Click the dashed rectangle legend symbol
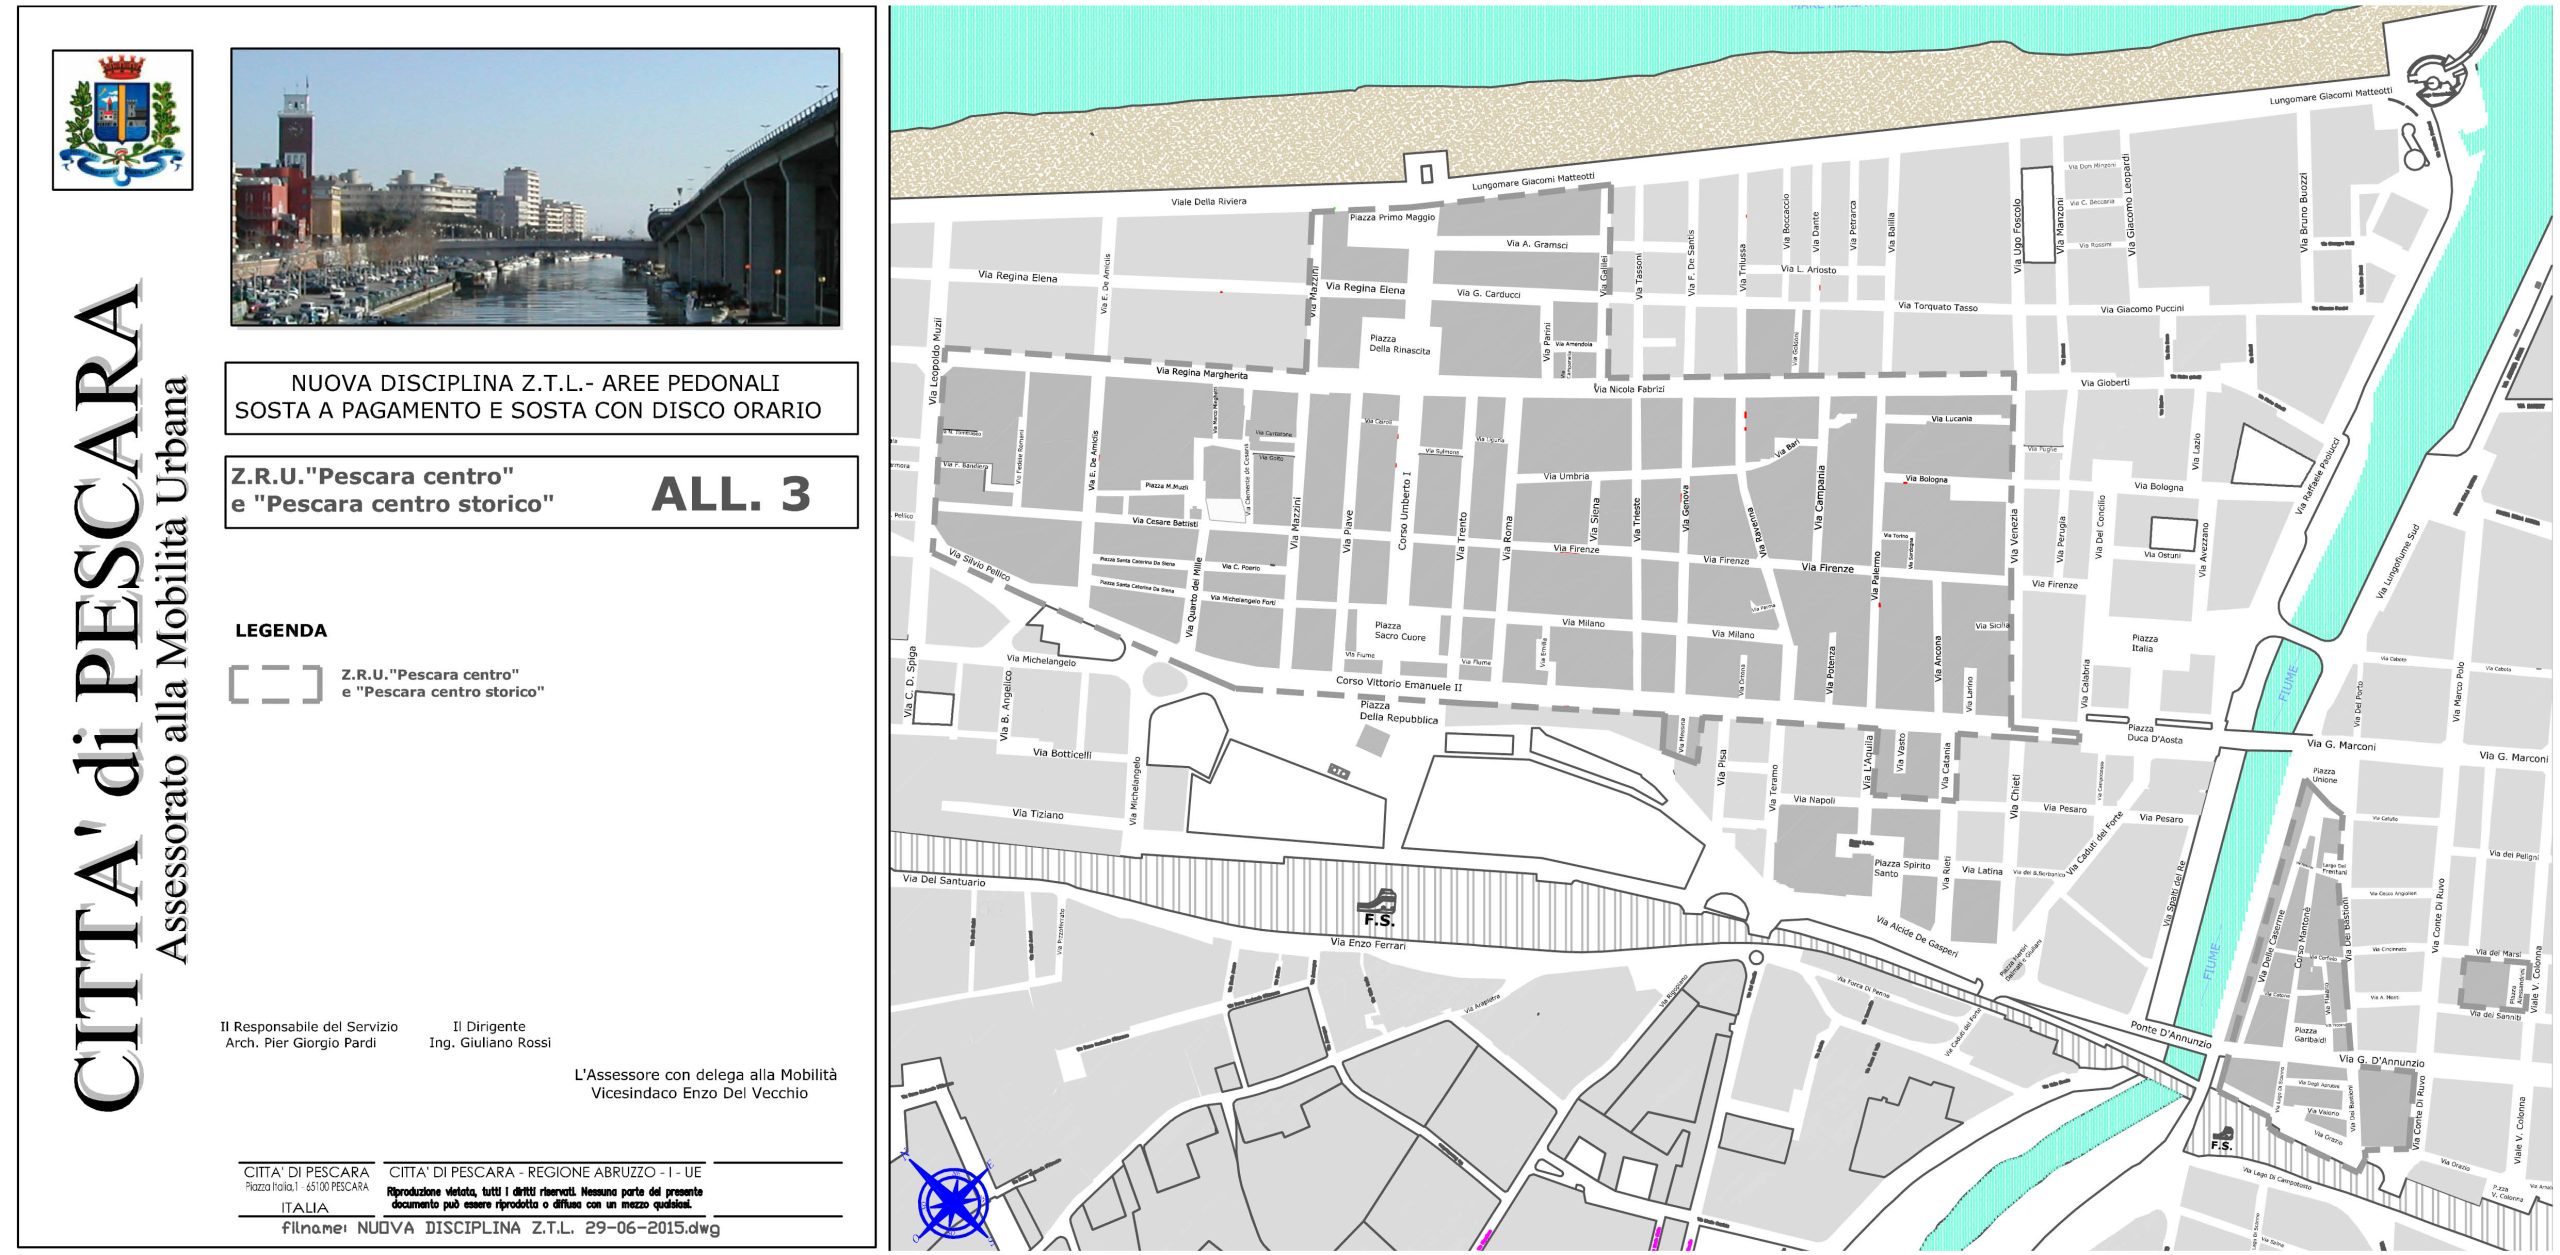 (x=276, y=684)
